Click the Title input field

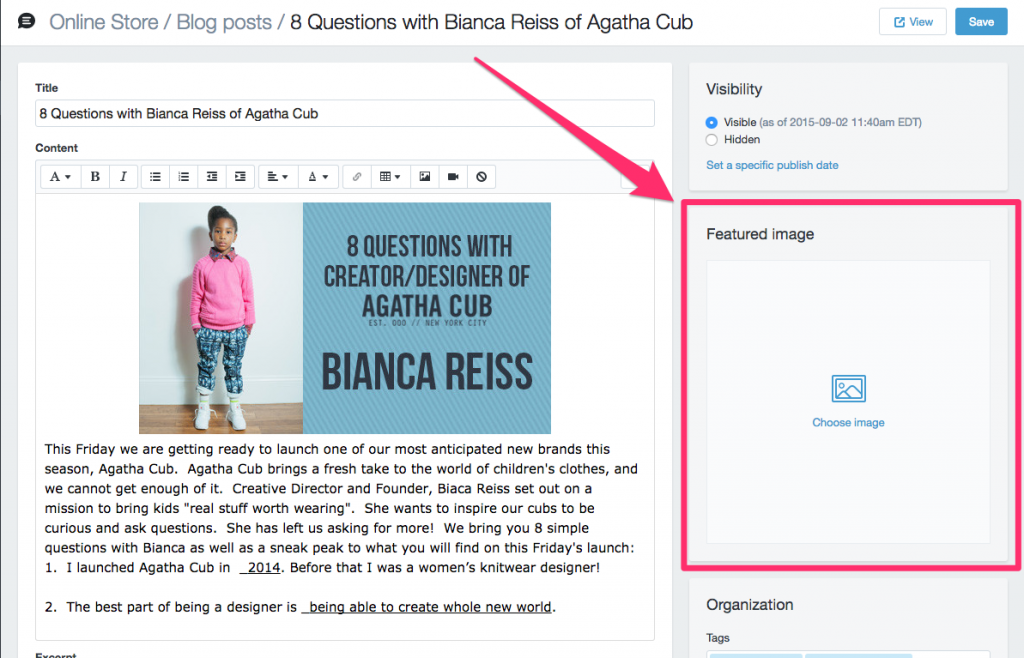pyautogui.click(x=345, y=114)
